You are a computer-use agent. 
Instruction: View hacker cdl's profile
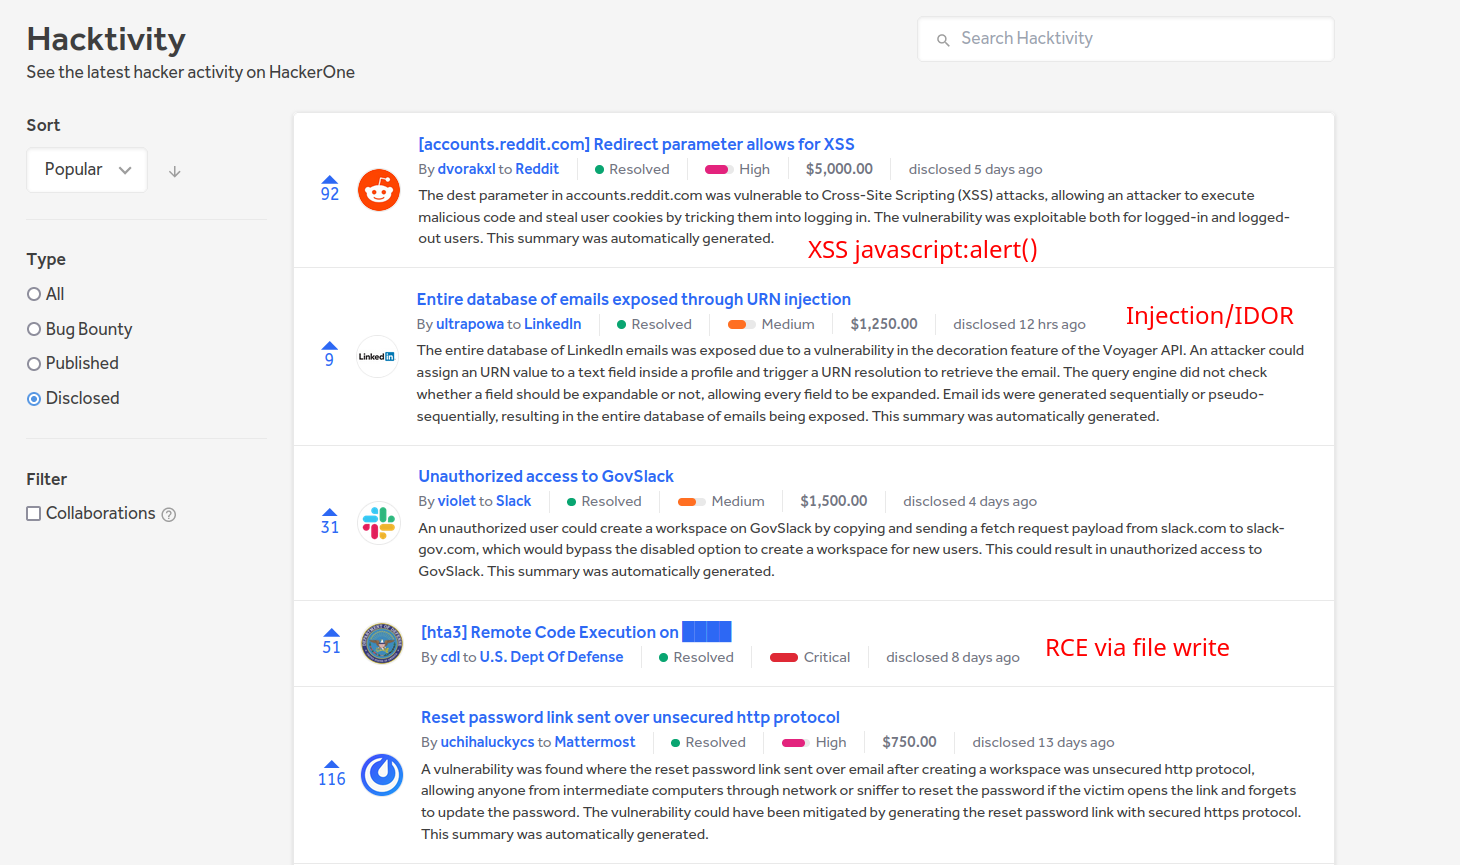450,658
